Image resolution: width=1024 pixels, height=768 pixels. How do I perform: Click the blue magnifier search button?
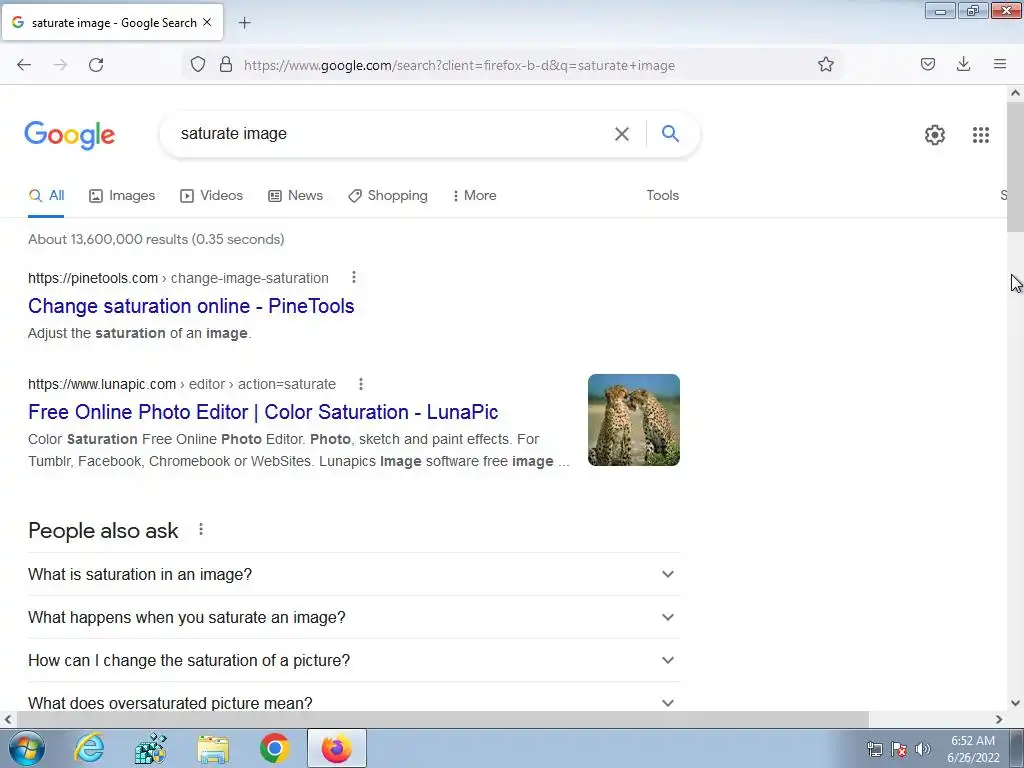[x=670, y=133]
